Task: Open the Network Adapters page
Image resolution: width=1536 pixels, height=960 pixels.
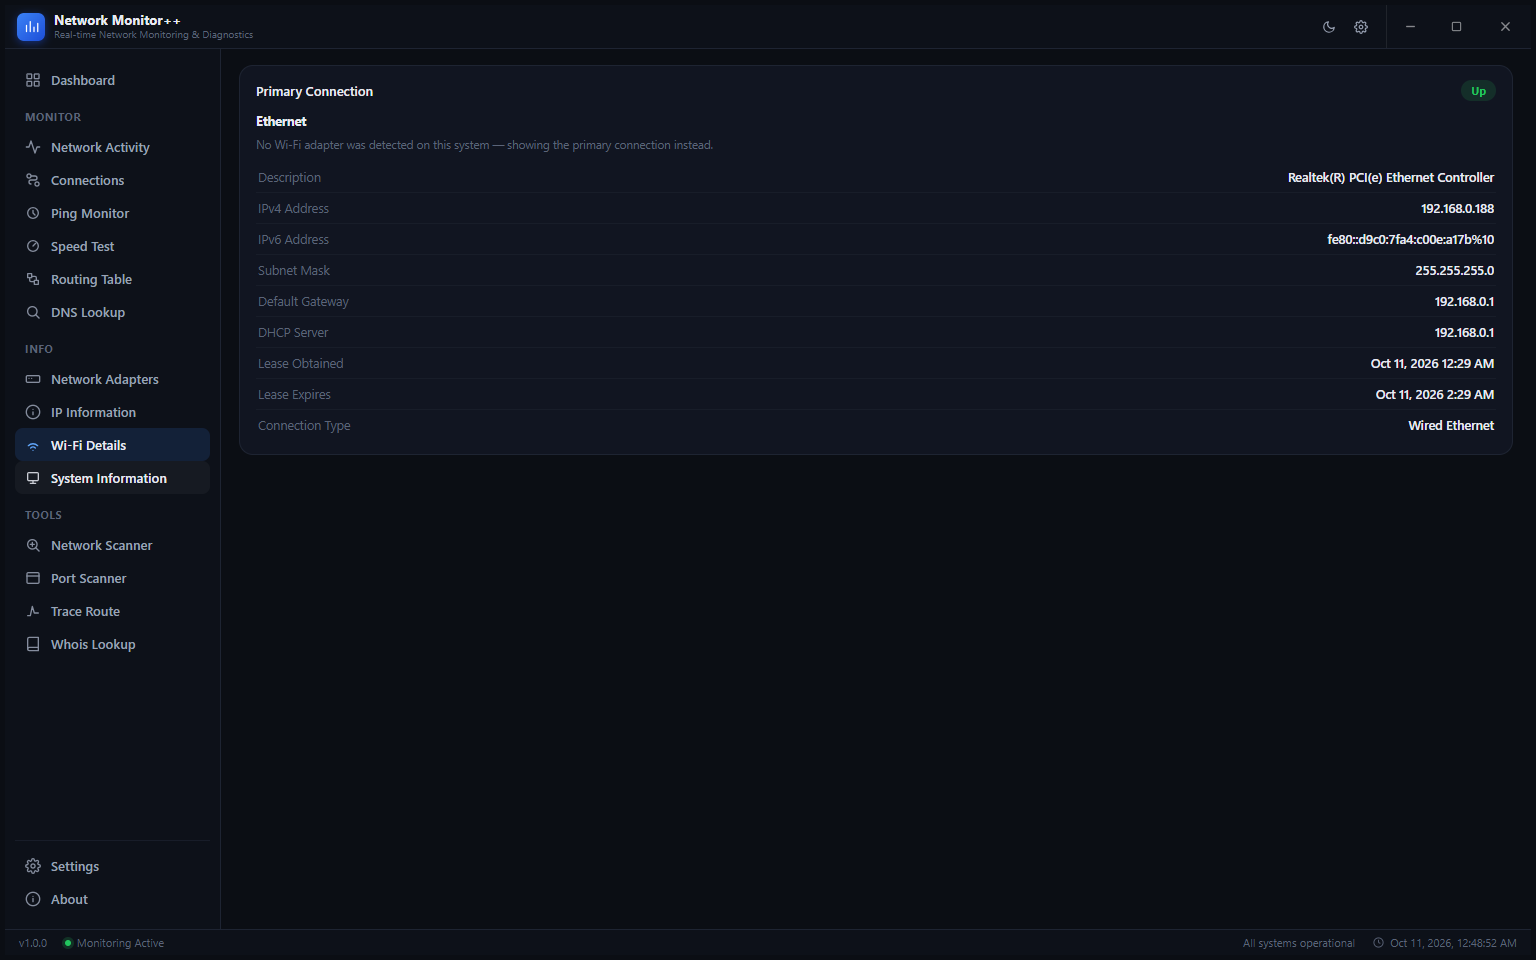Action: [112, 379]
